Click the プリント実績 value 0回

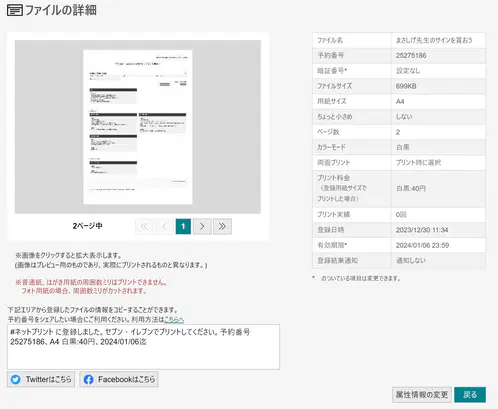[x=401, y=215]
